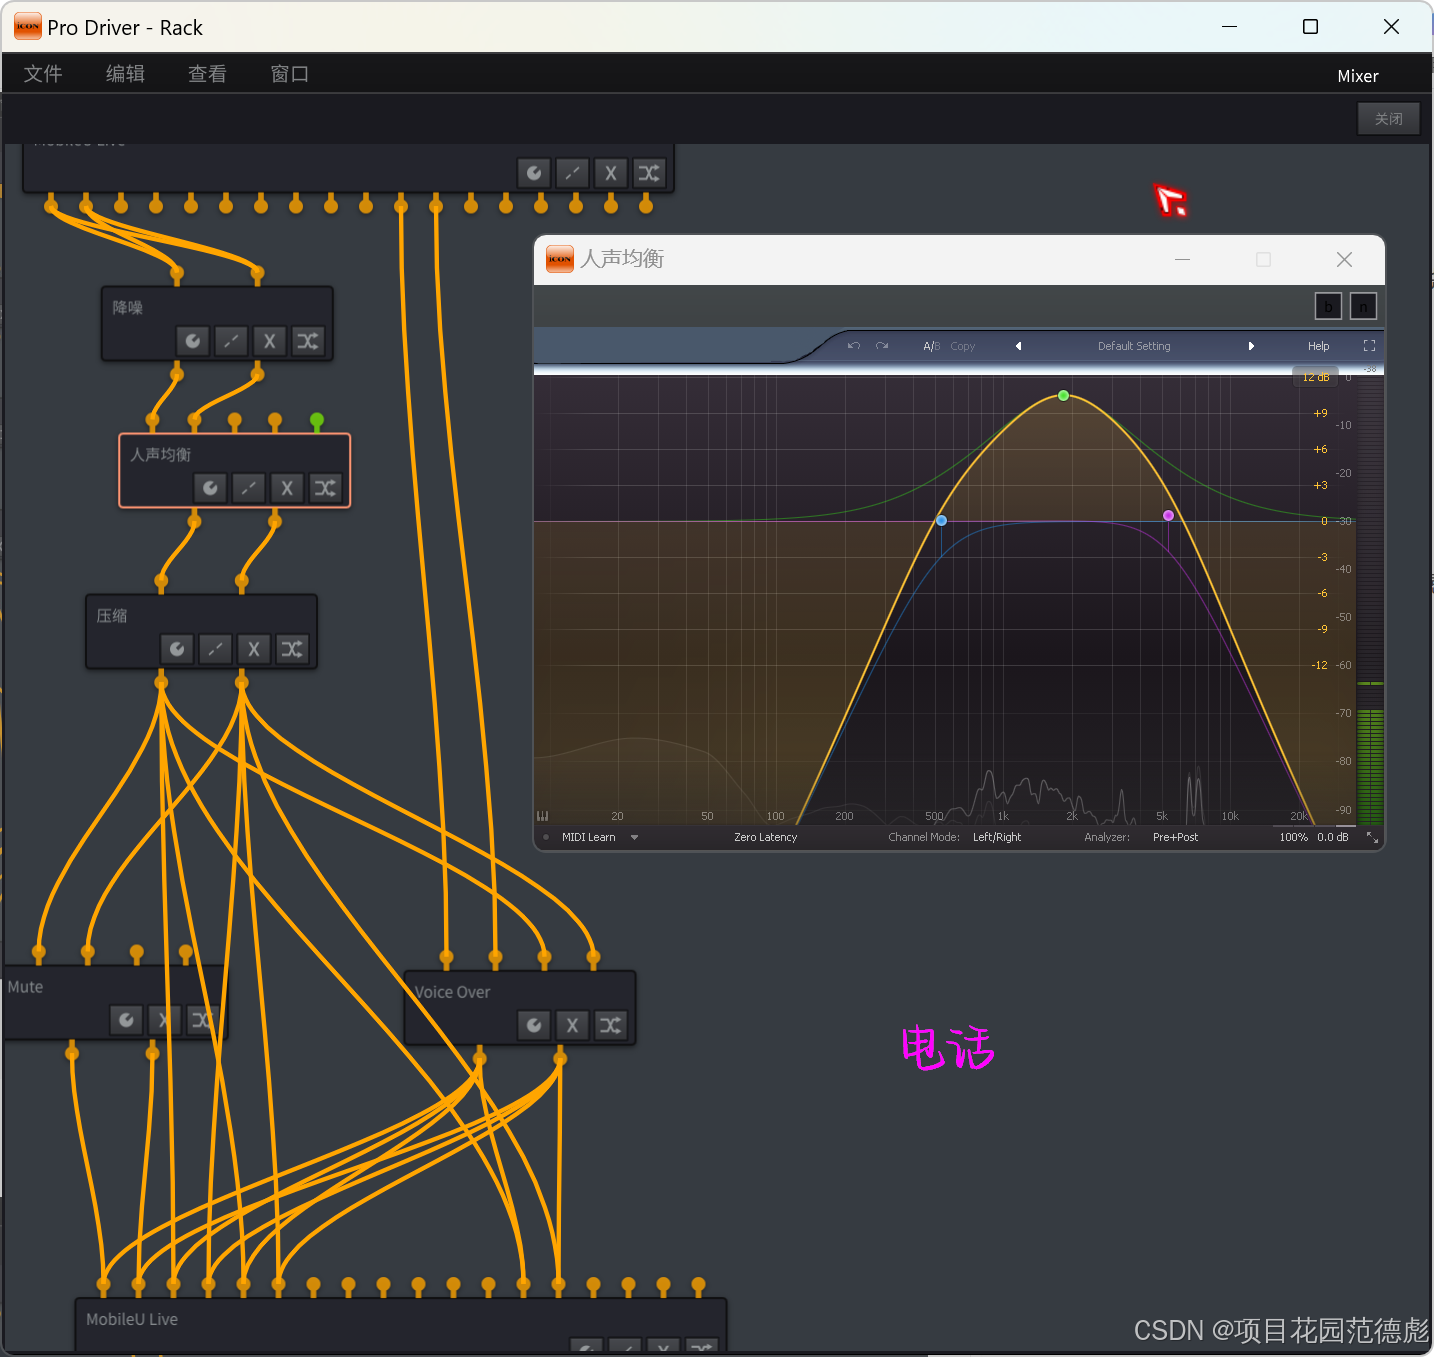
Task: Click the X remove icon on 压缩 node
Action: point(253,649)
